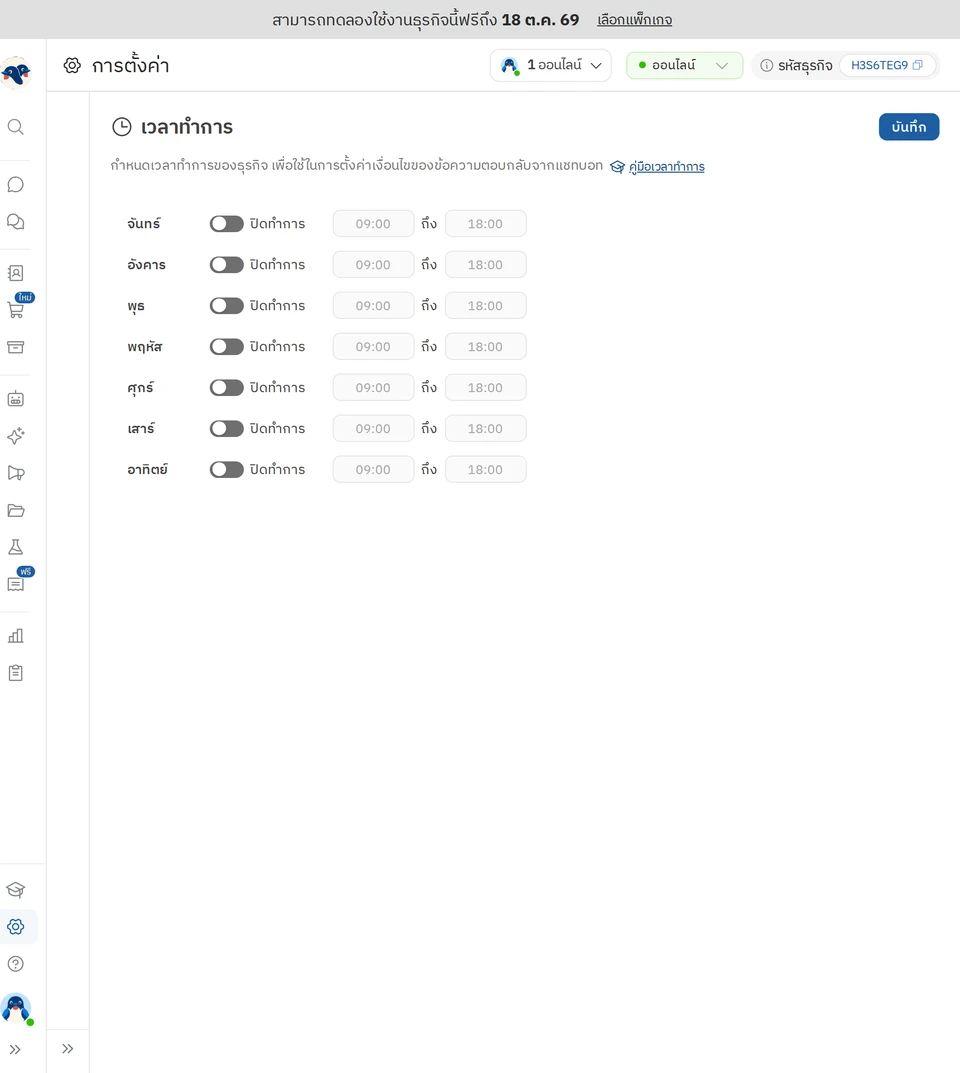Open the single chat bubble sidebar icon
The image size is (960, 1073).
[x=16, y=185]
